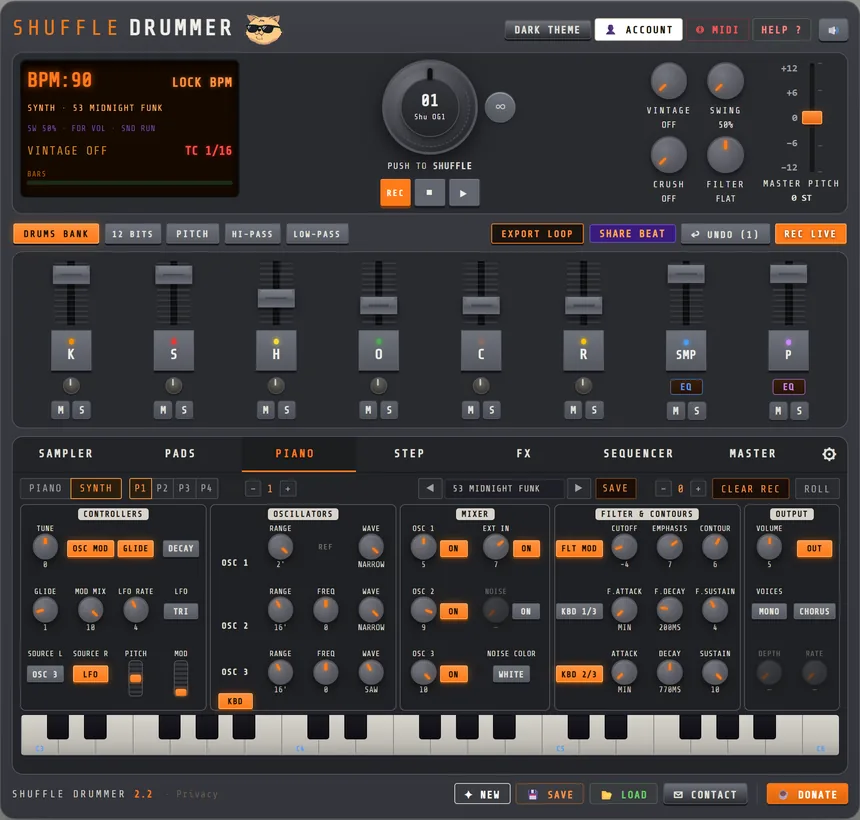The width and height of the screenshot is (860, 820).
Task: Switch to the STEP tab
Action: click(409, 454)
